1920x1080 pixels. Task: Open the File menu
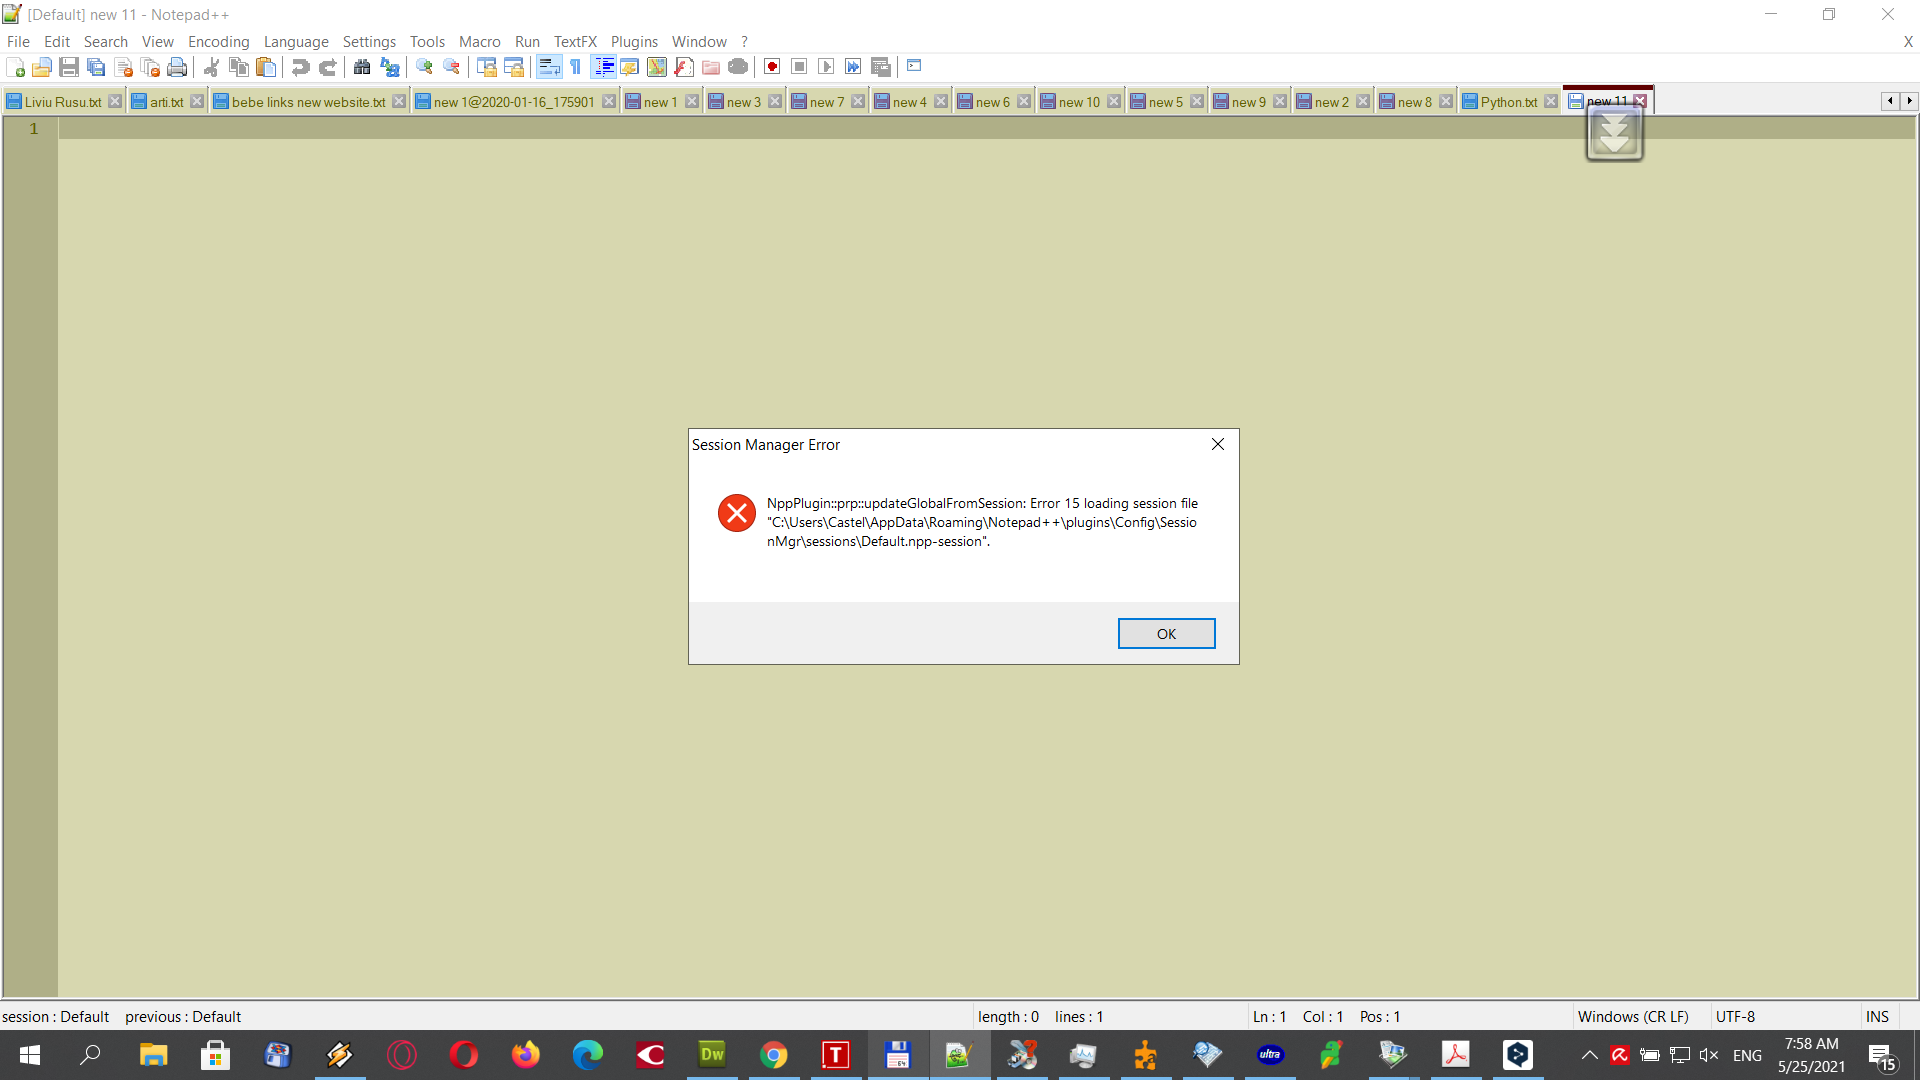pos(18,41)
